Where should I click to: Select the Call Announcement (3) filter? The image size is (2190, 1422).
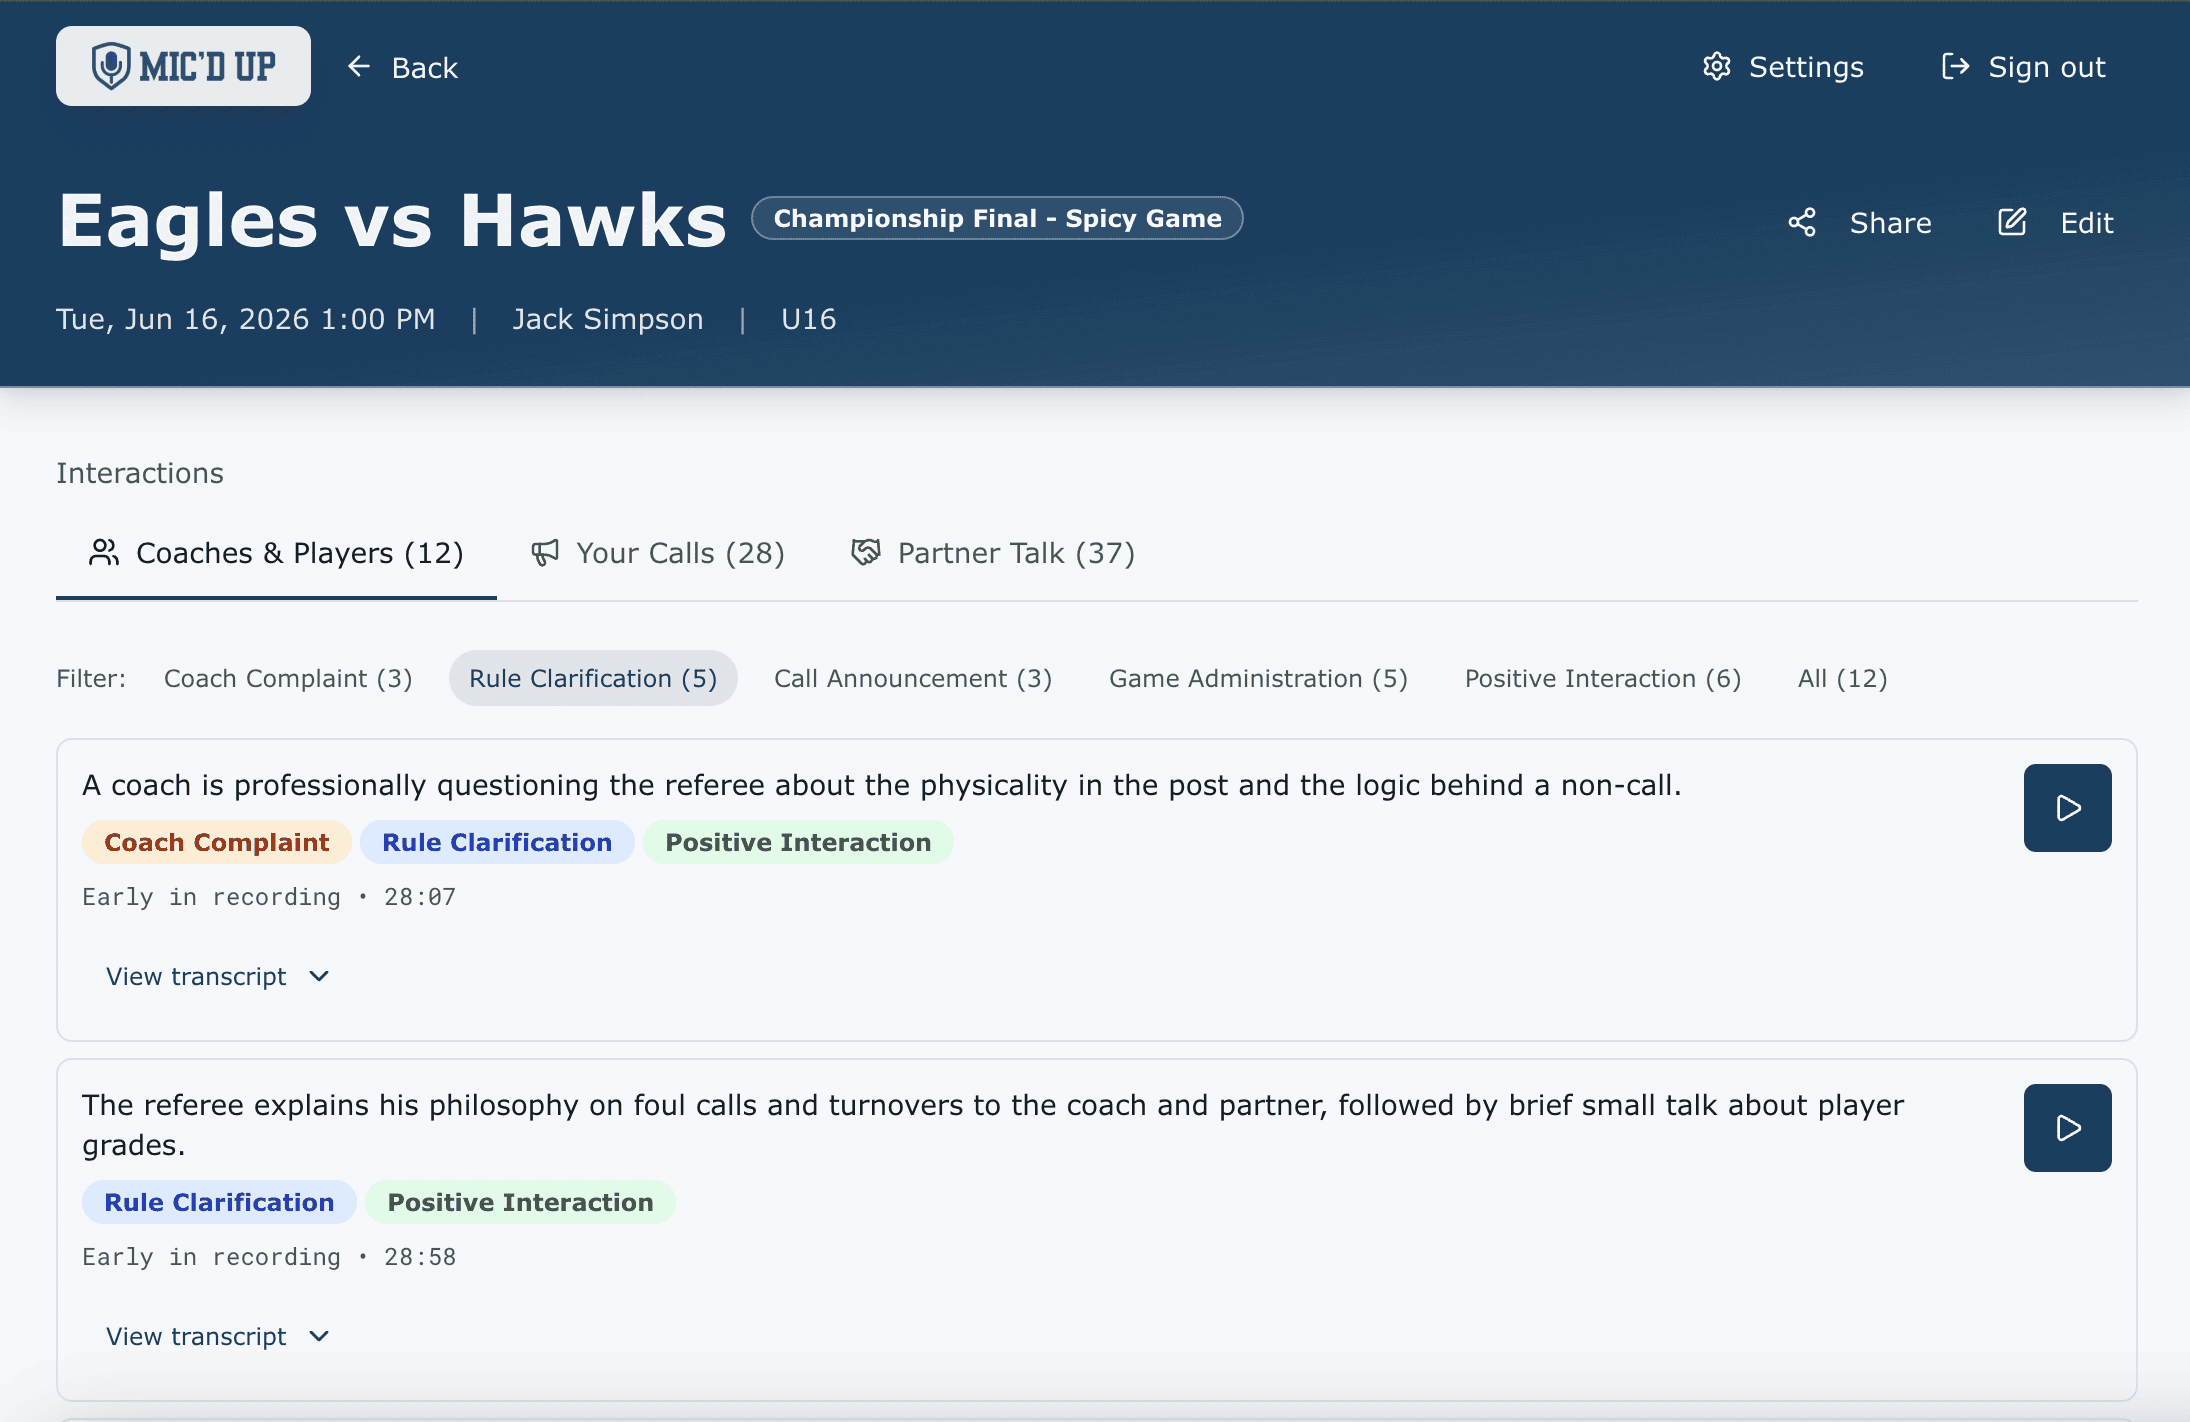point(912,678)
